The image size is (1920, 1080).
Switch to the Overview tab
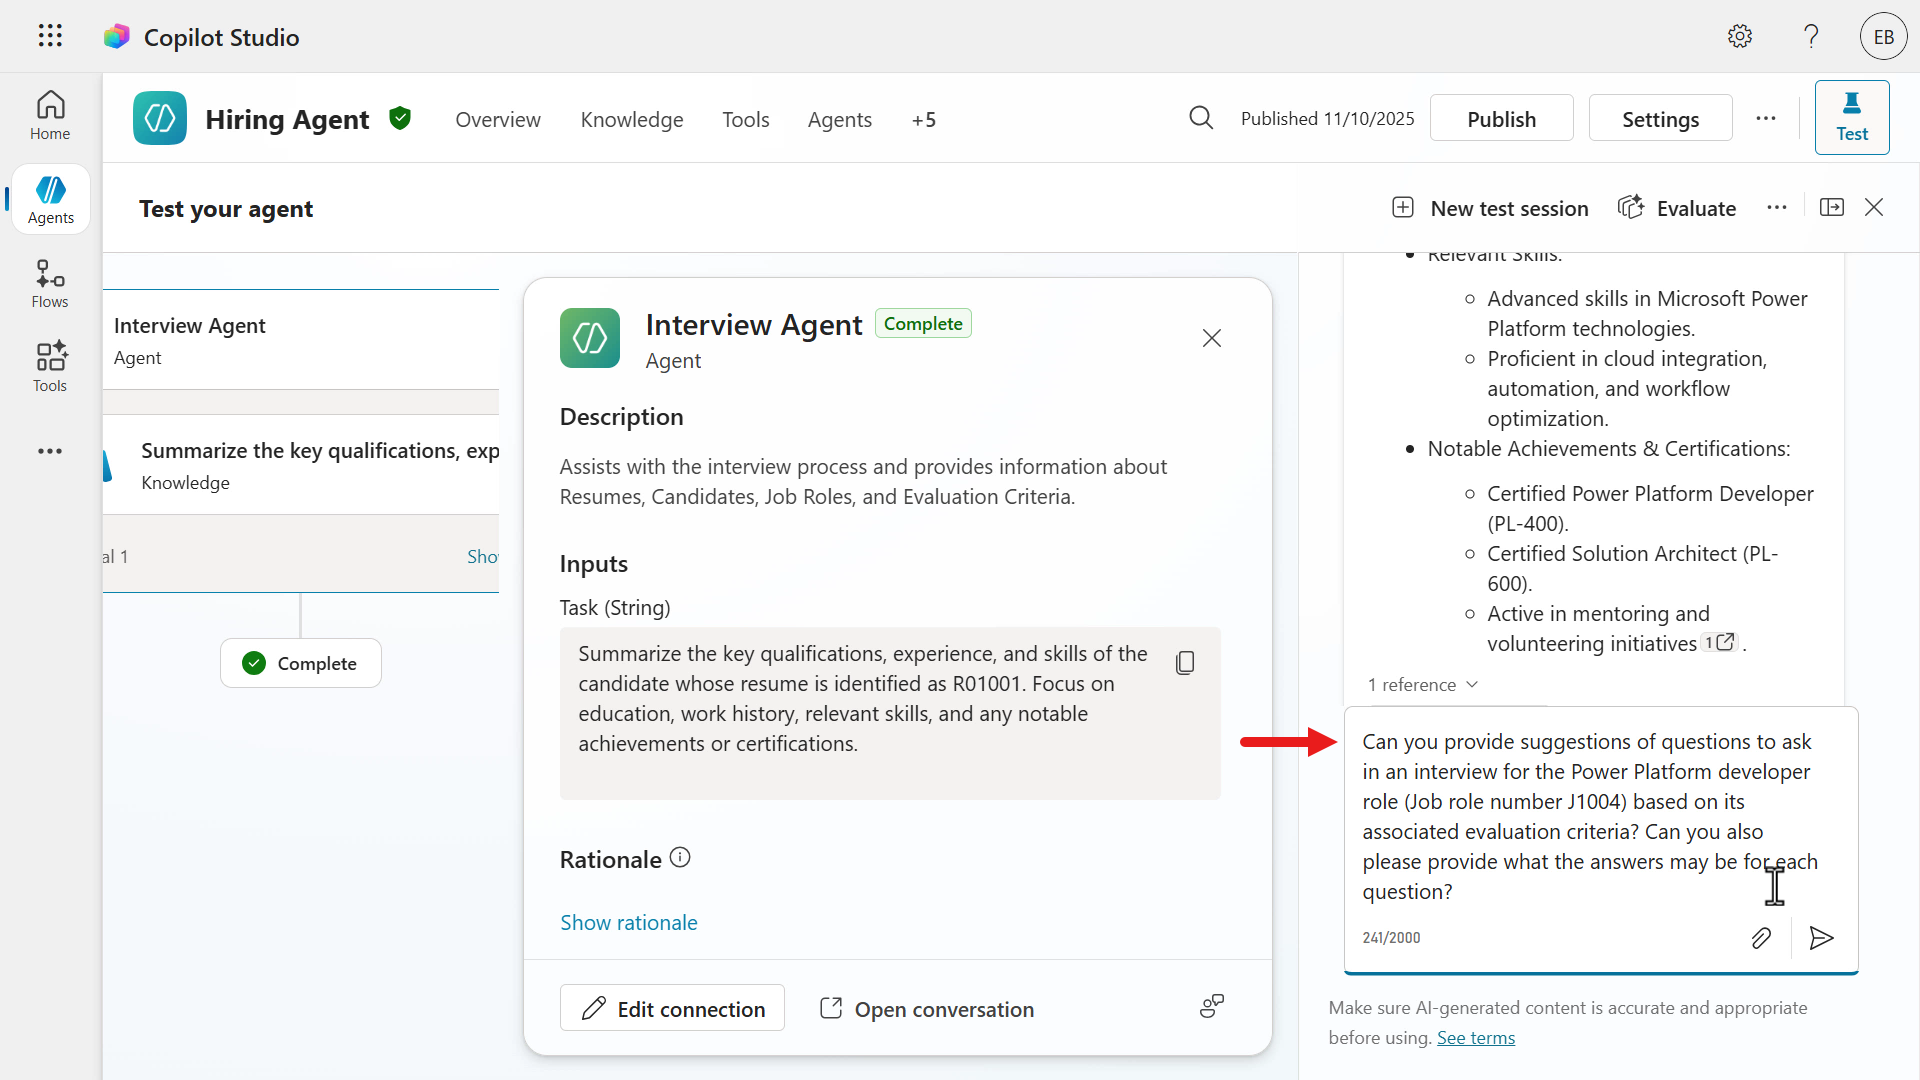pos(498,120)
